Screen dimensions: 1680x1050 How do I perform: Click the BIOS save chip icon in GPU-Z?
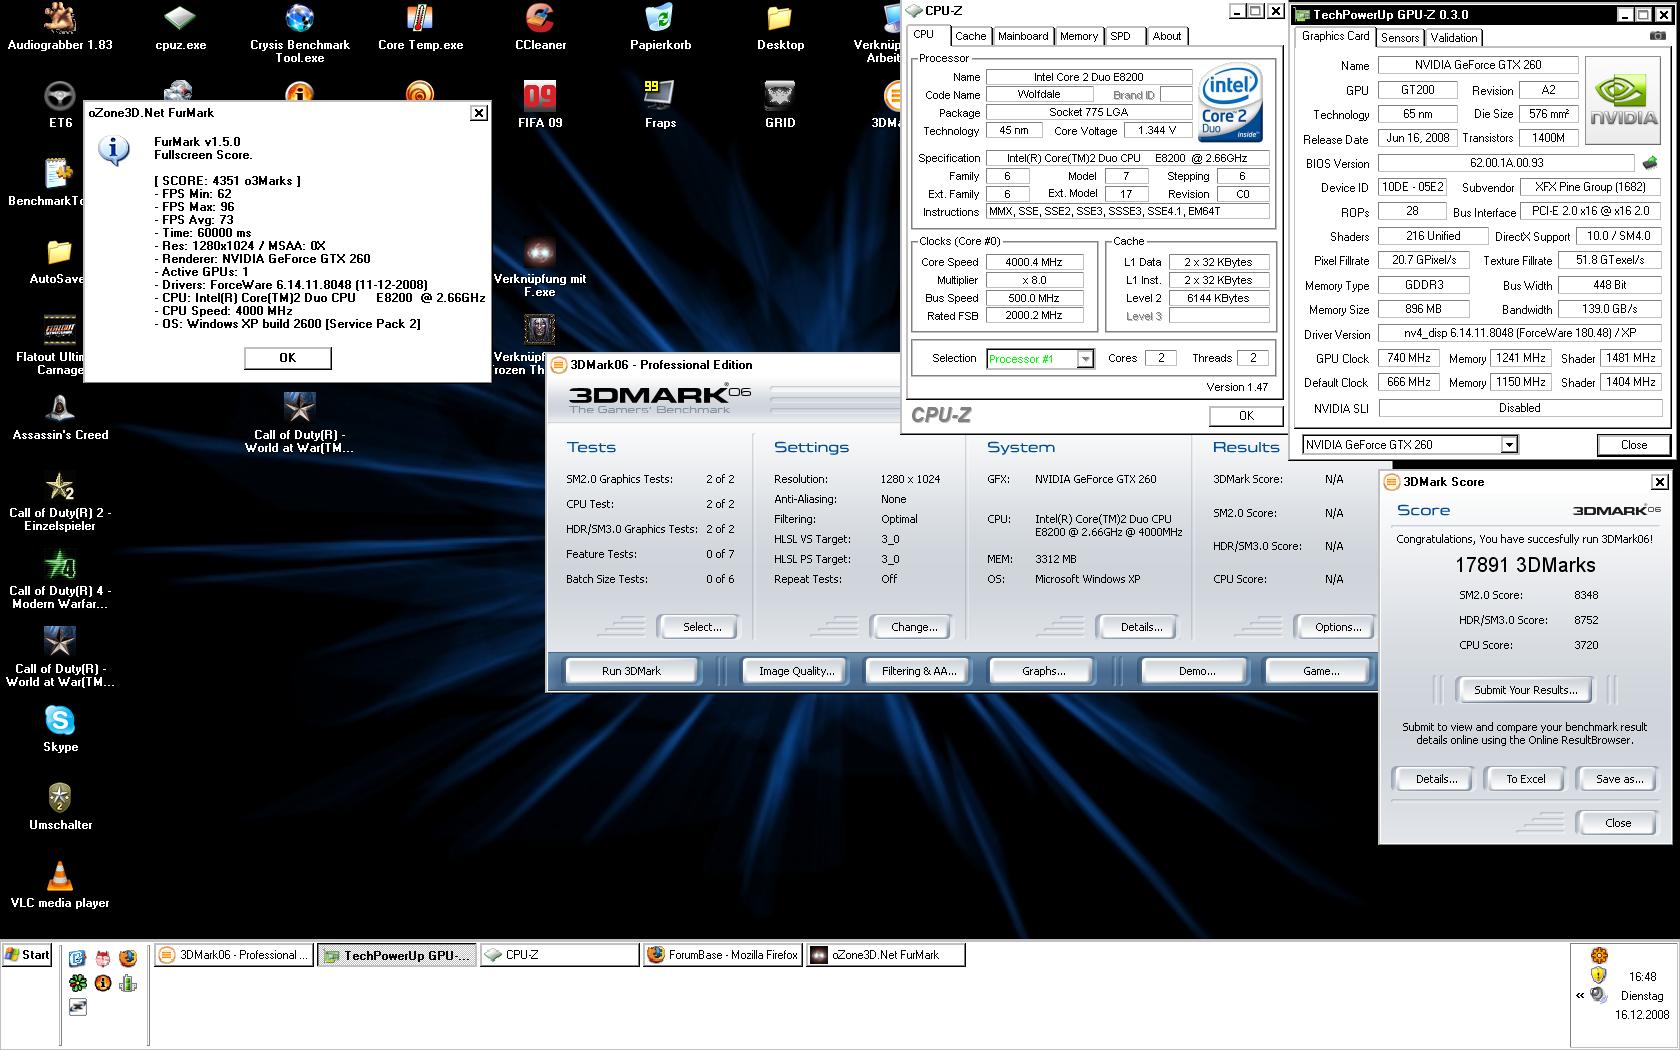tap(1650, 162)
